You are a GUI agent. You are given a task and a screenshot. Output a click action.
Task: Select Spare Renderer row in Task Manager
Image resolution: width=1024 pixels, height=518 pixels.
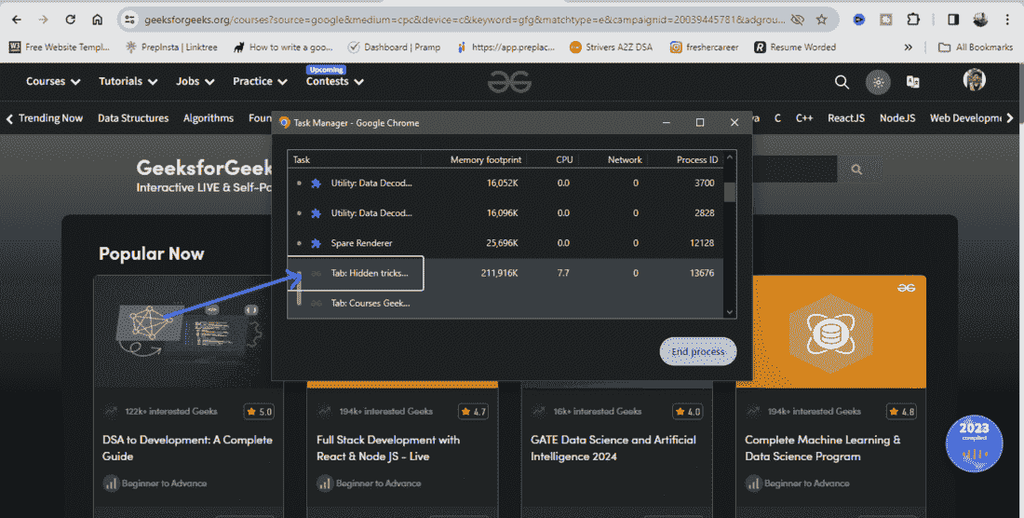[505, 243]
